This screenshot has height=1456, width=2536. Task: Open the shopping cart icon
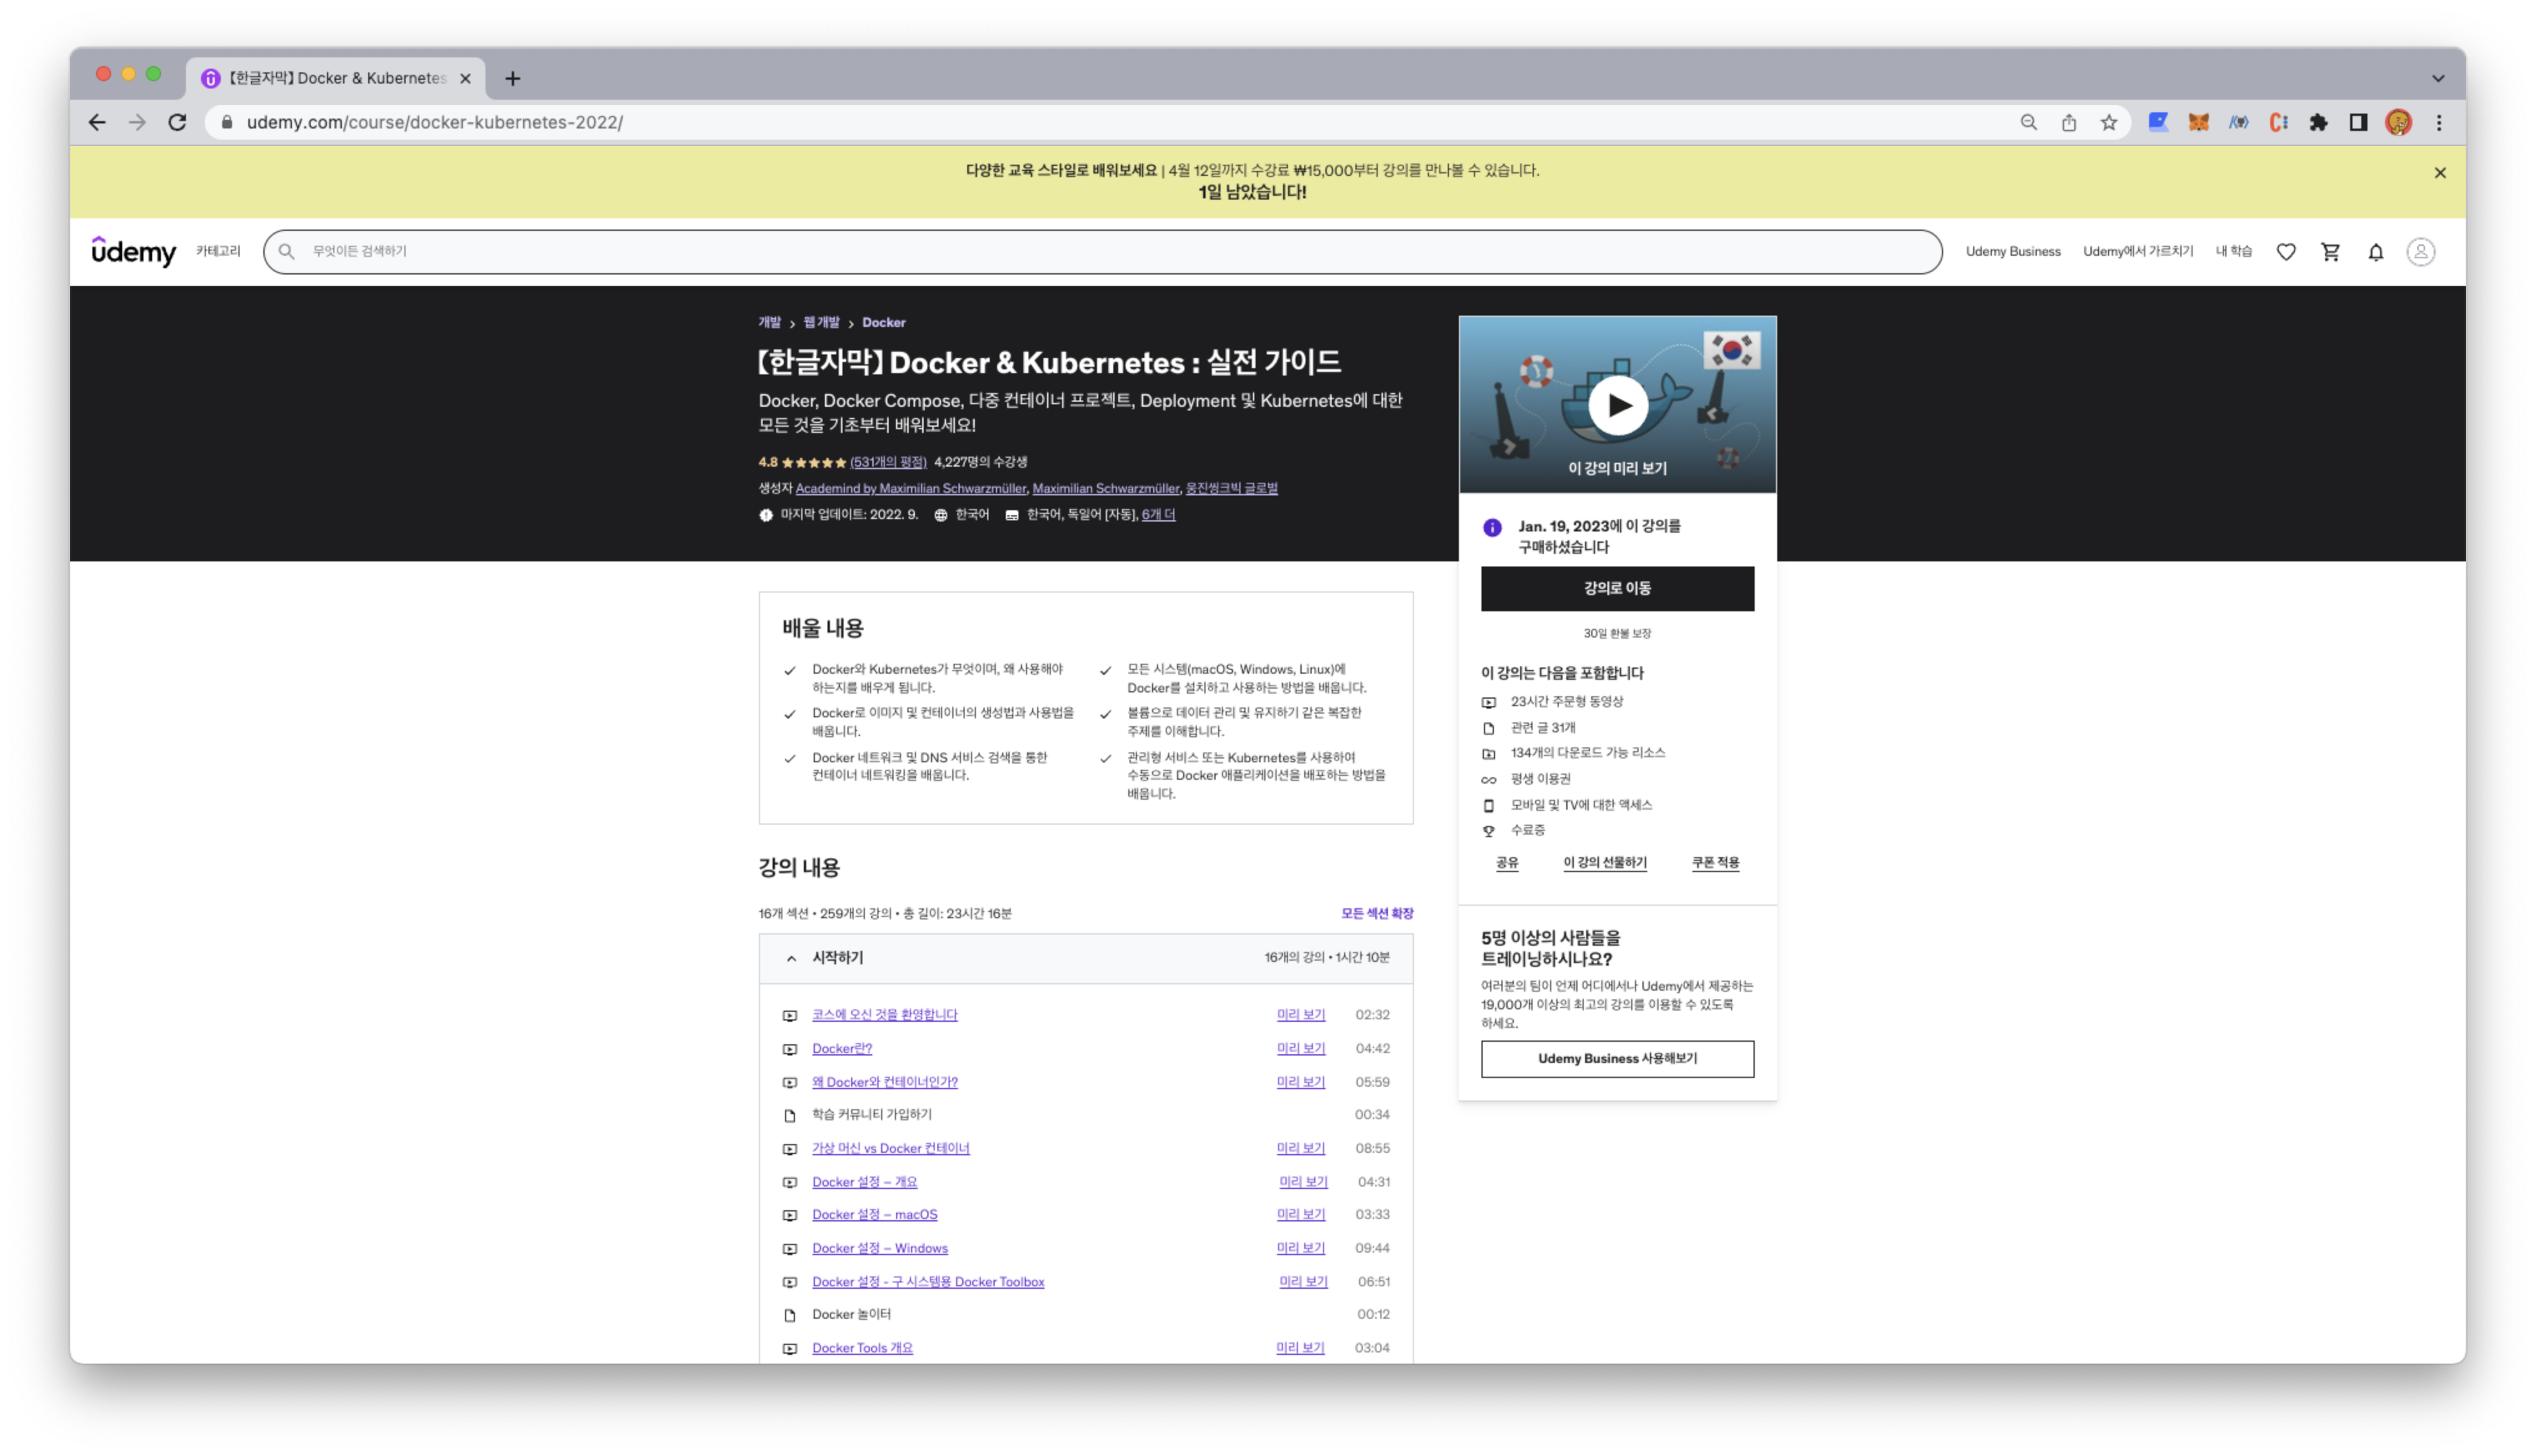[x=2330, y=252]
